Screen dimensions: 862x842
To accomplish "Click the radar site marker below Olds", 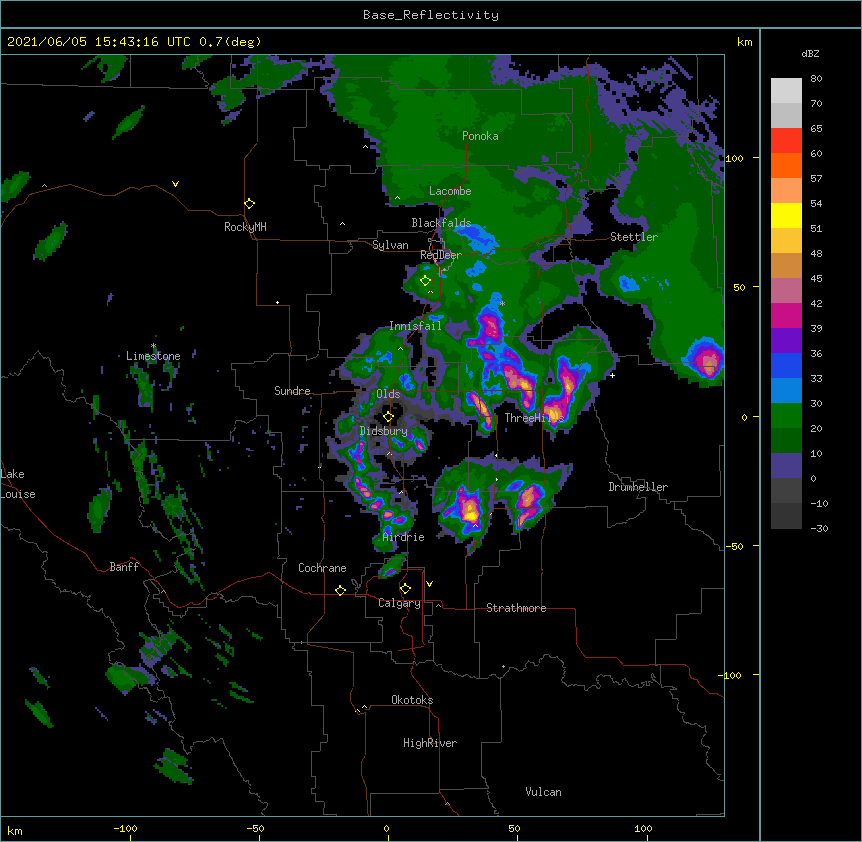I will [388, 417].
